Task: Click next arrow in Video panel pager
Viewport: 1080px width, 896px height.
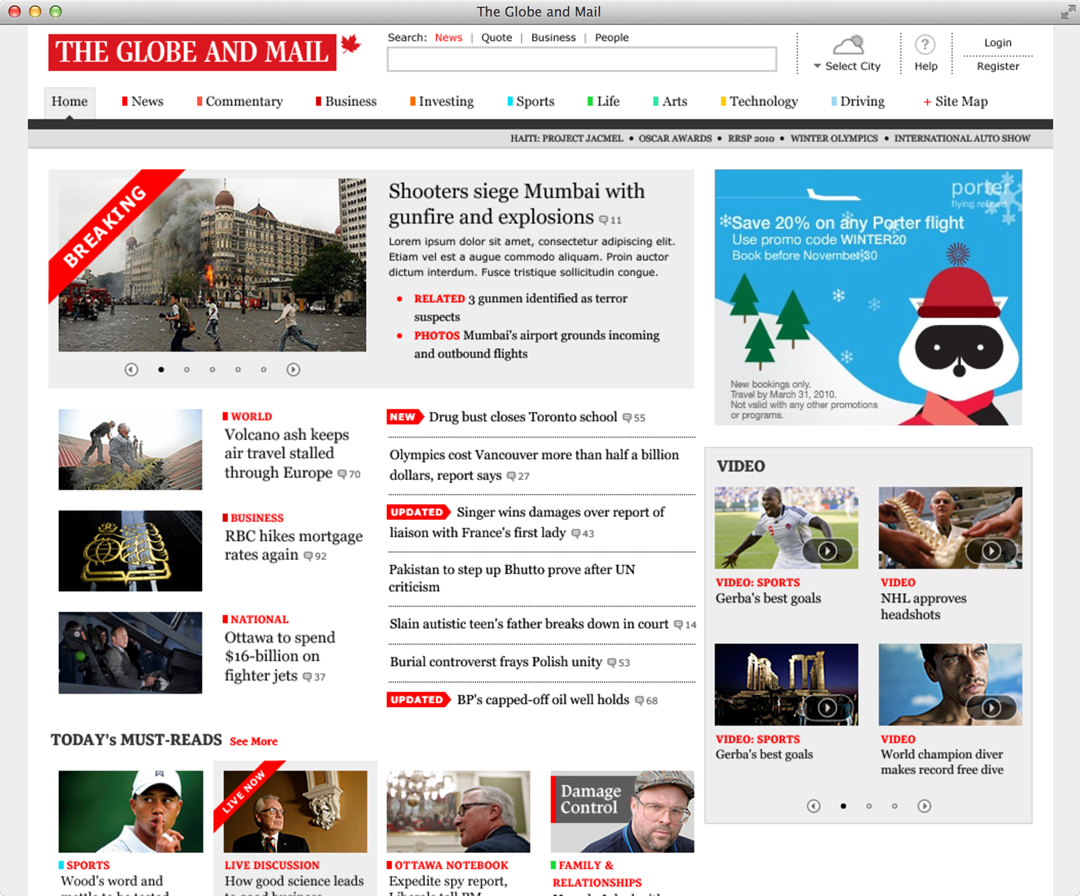Action: click(924, 806)
